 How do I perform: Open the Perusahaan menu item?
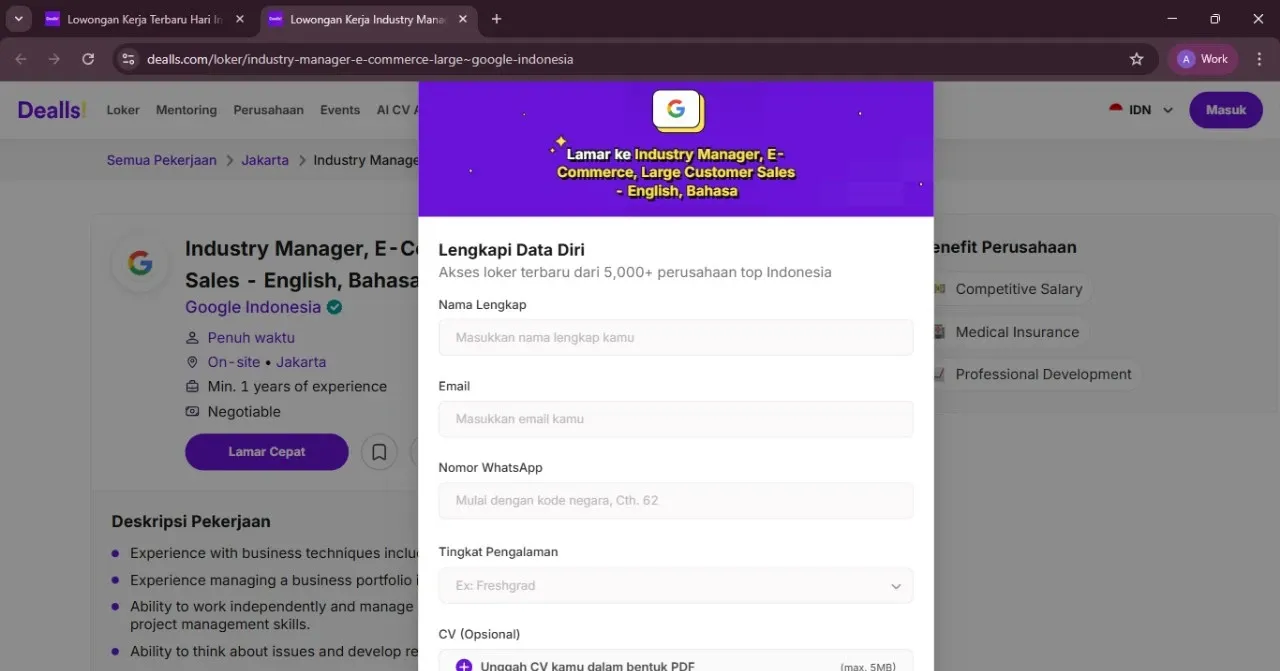point(268,110)
